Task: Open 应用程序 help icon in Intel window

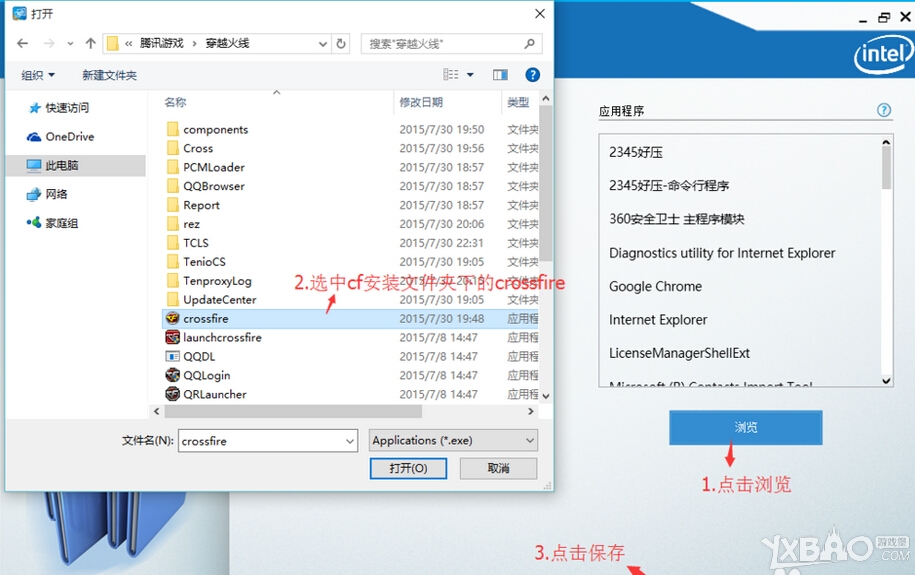Action: tap(884, 110)
